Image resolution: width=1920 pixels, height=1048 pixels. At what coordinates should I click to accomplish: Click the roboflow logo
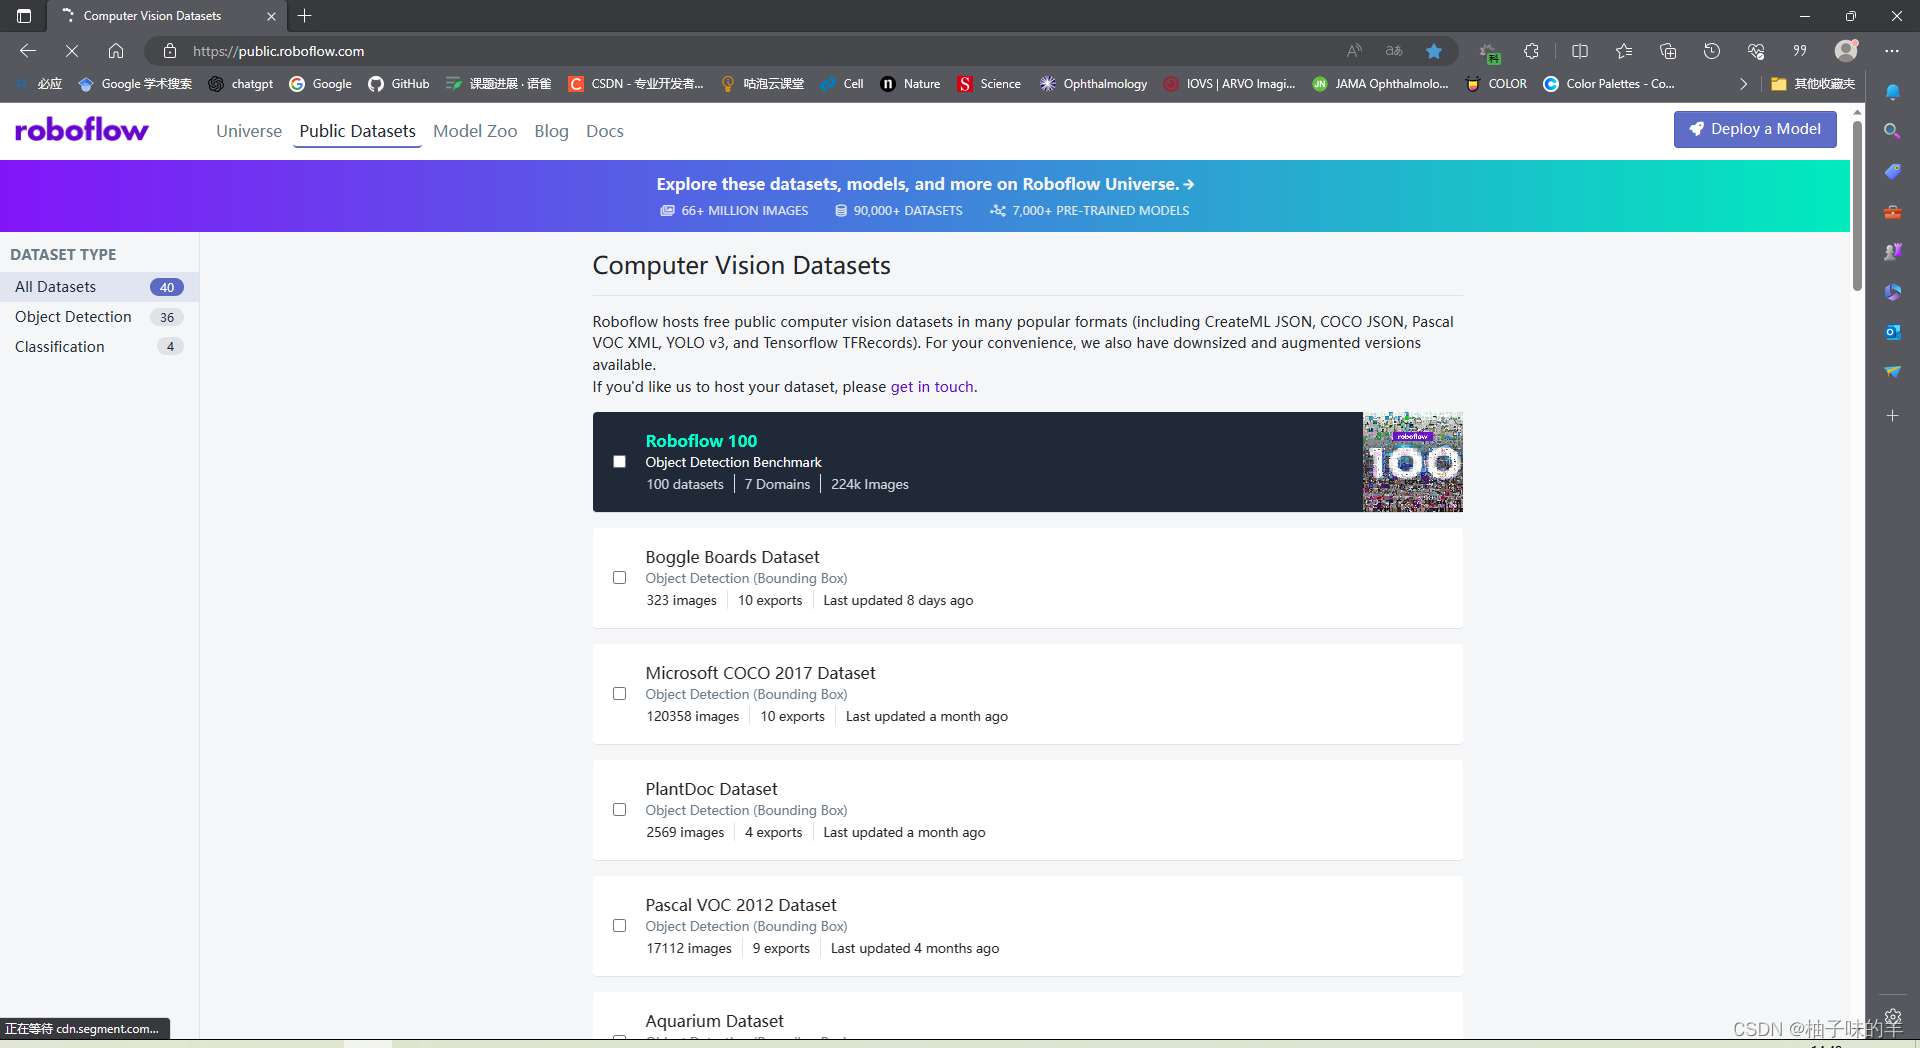click(82, 130)
